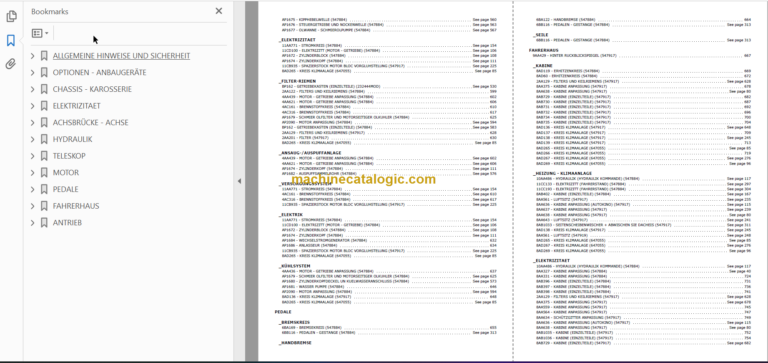This screenshot has height=363, width=768.
Task: Follow the 'See page 567' reference
Action: (484, 30)
